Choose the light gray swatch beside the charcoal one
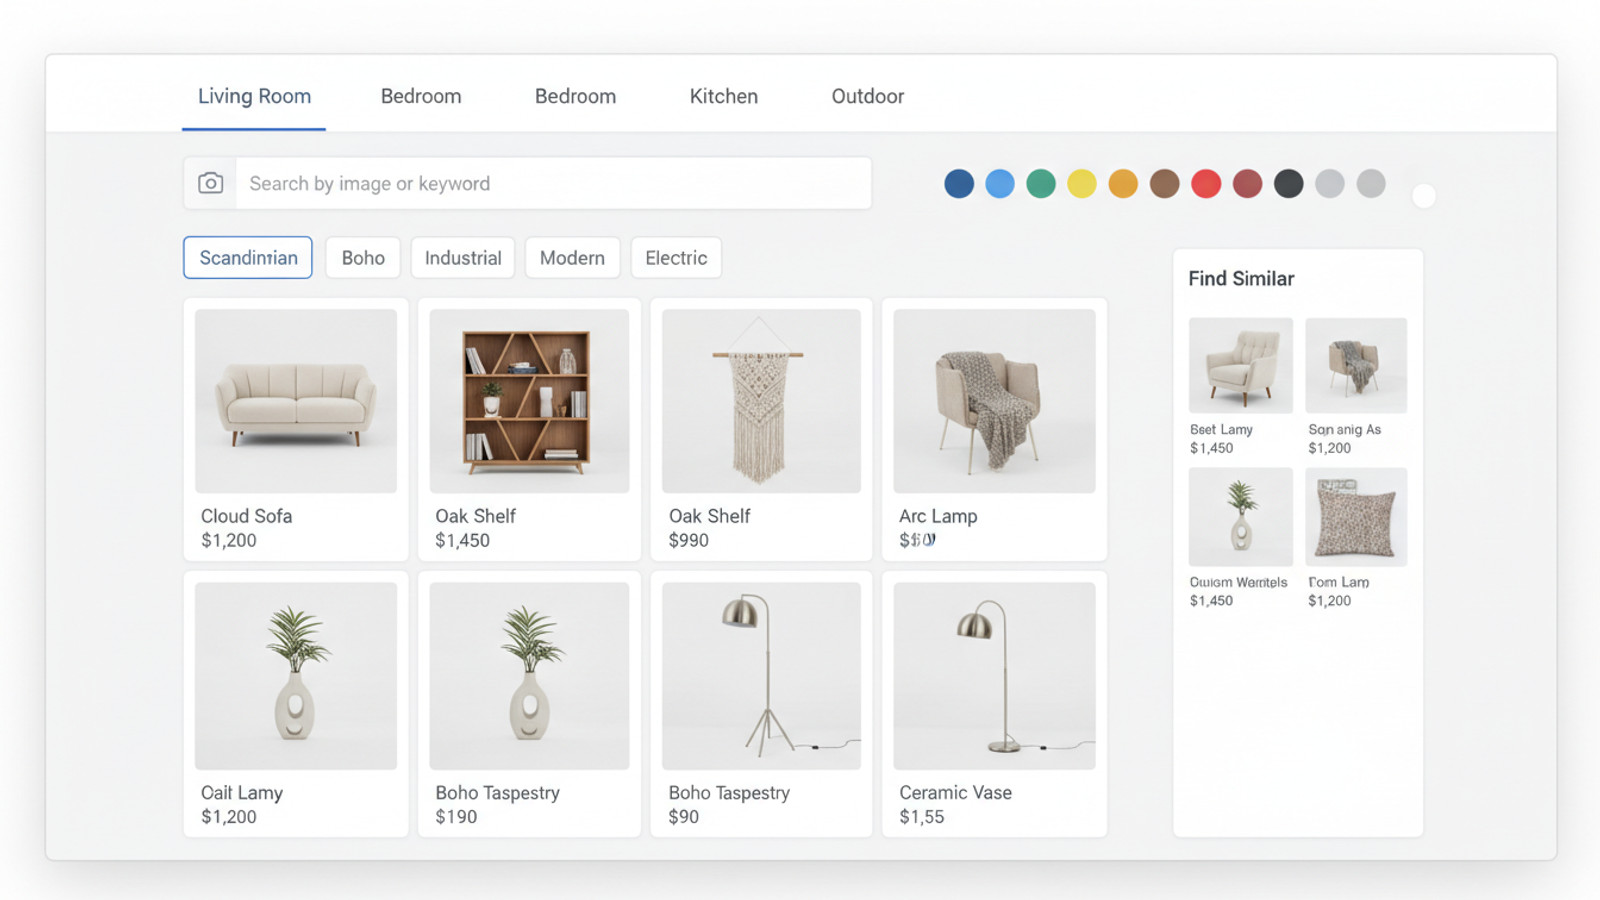1600x900 pixels. click(1330, 184)
